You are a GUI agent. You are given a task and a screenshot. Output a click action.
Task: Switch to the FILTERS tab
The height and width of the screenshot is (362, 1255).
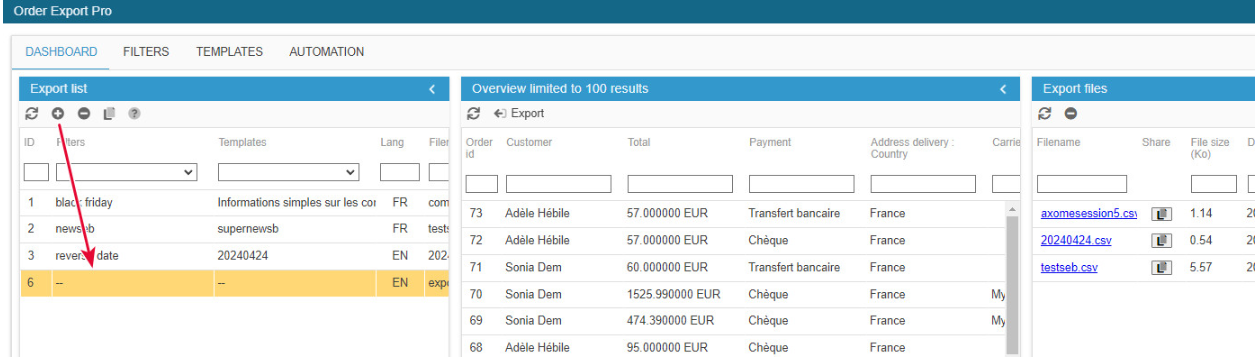146,52
